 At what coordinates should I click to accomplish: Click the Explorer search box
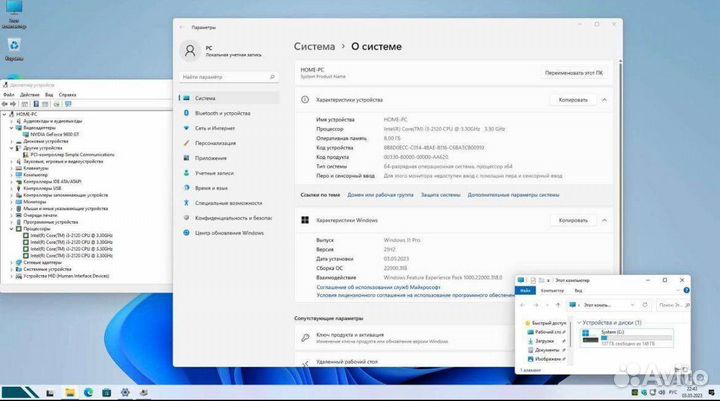click(x=672, y=305)
